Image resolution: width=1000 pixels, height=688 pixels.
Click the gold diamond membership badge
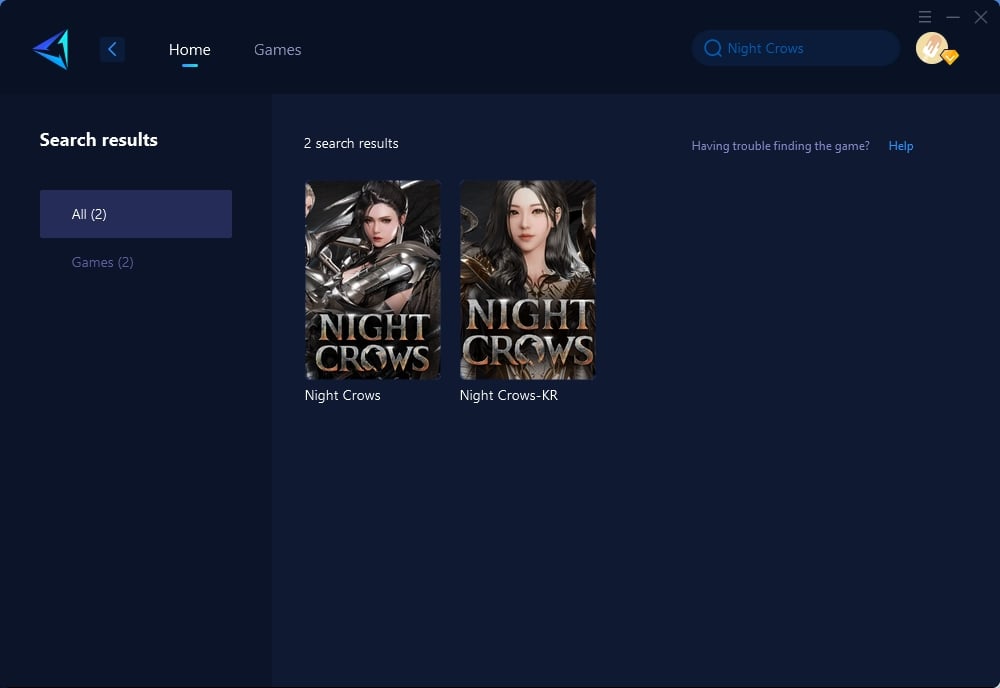pos(950,58)
